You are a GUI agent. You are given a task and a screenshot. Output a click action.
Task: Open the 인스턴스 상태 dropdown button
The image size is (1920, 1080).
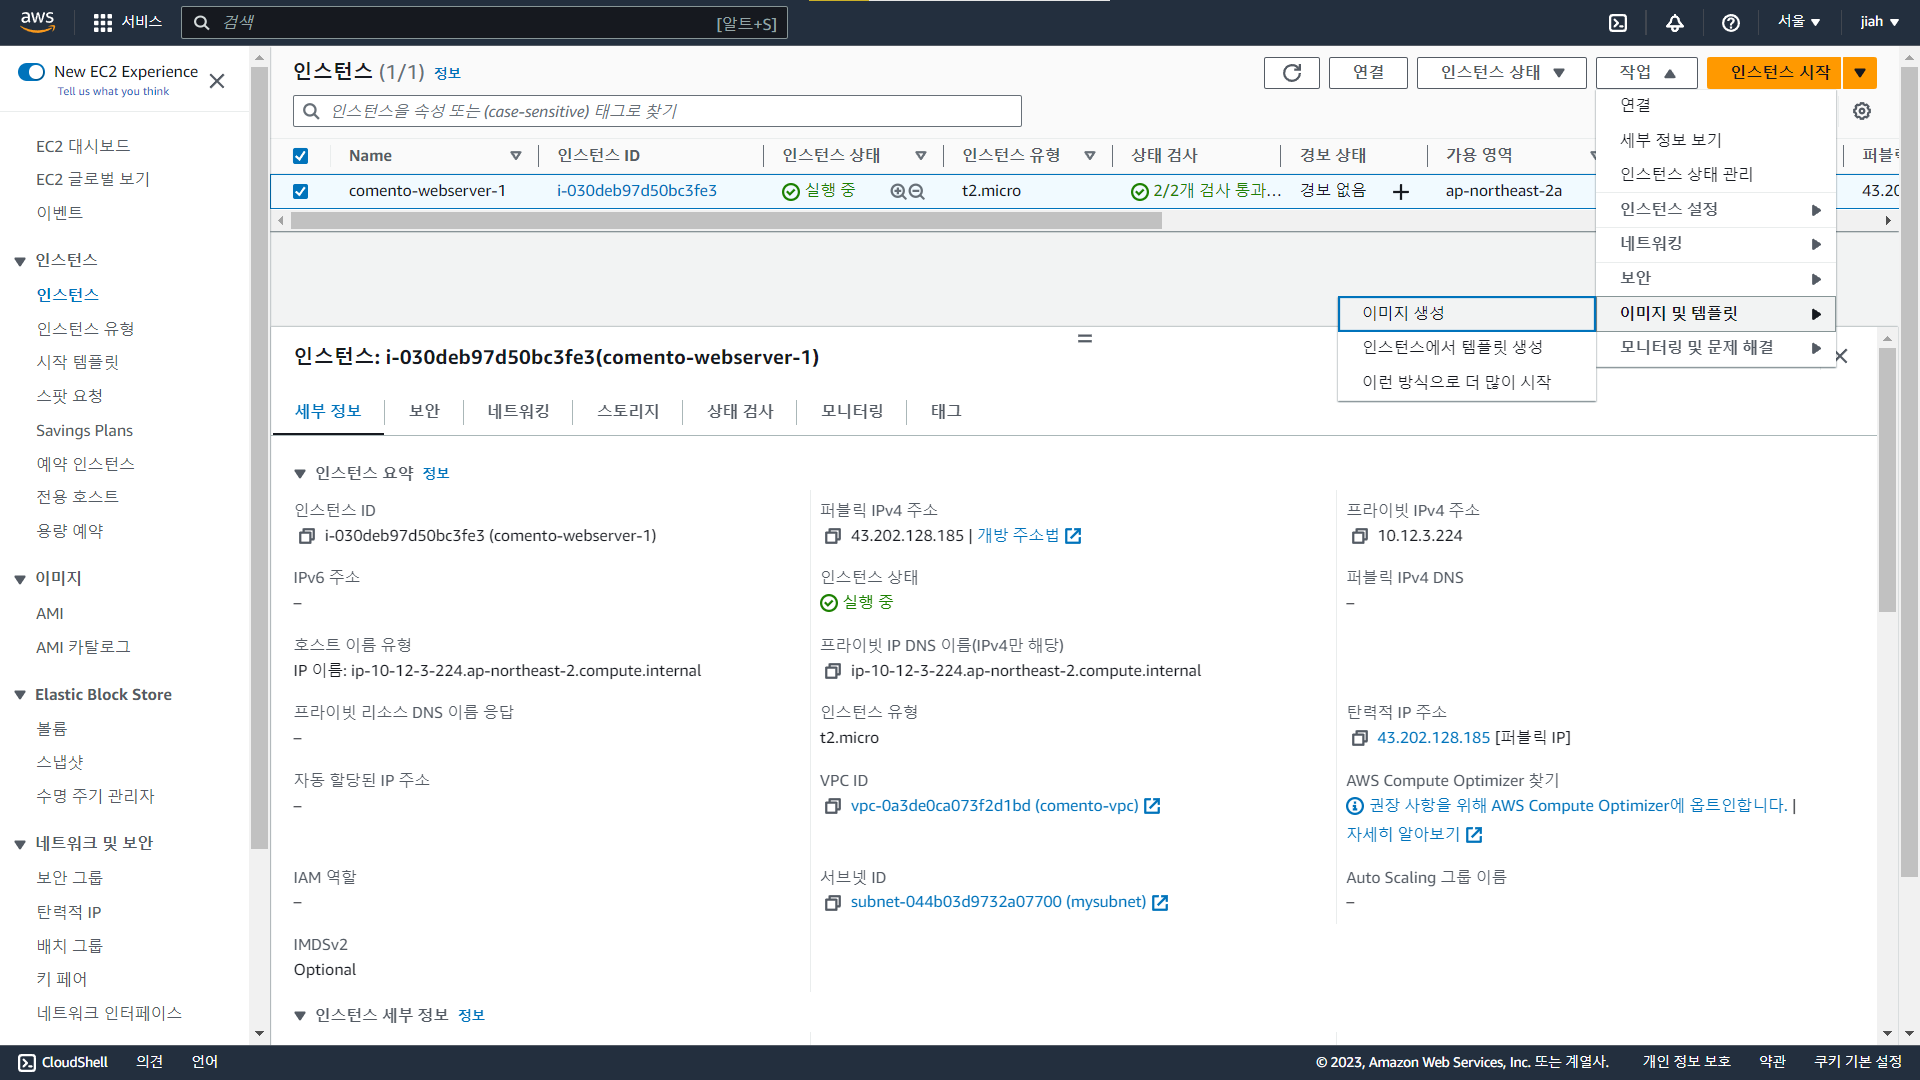[x=1501, y=72]
